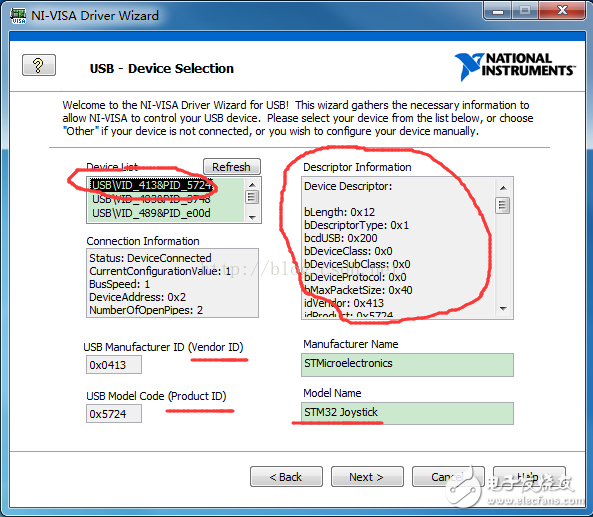Click the Next > button
593x517 pixels.
pyautogui.click(x=367, y=477)
